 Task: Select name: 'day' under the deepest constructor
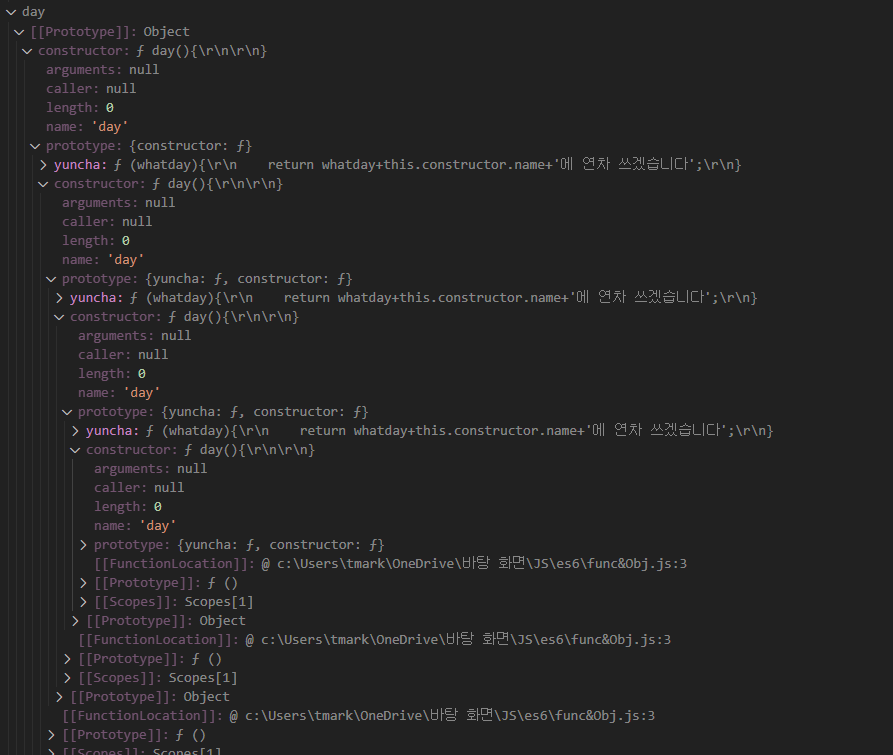pyautogui.click(x=135, y=526)
